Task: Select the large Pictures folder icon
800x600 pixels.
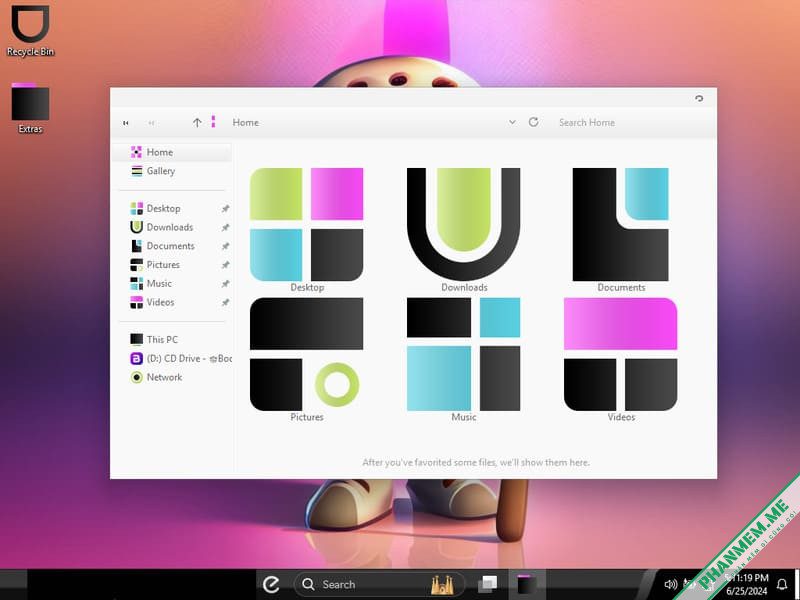Action: coord(307,354)
